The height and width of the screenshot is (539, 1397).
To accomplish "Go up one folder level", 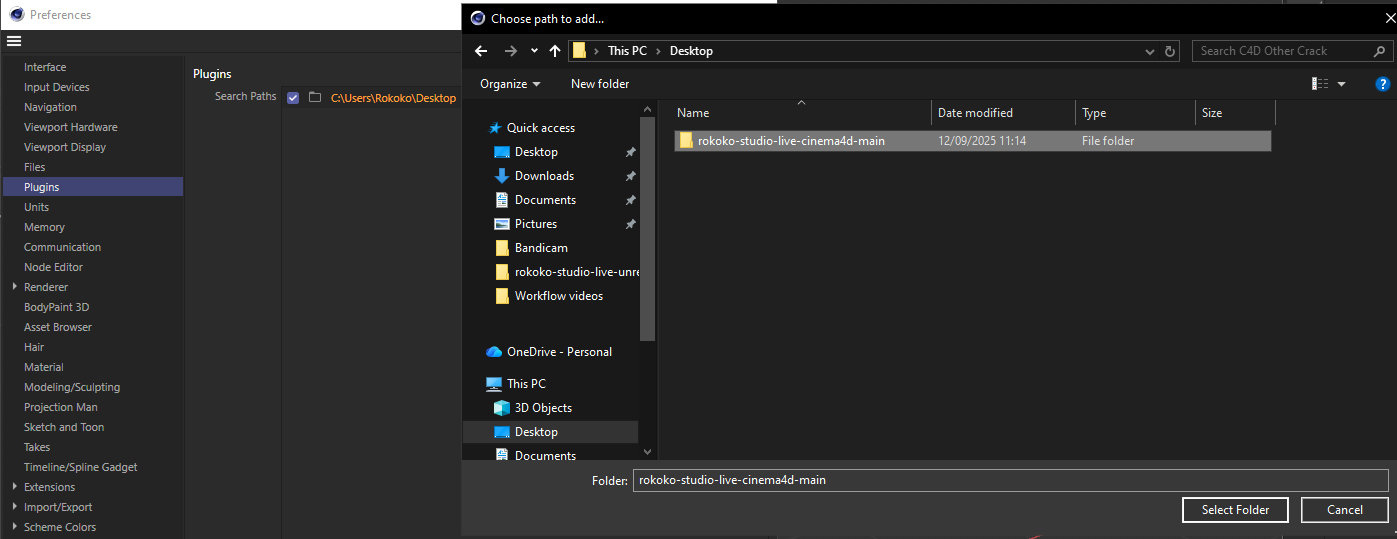I will pyautogui.click(x=555, y=51).
